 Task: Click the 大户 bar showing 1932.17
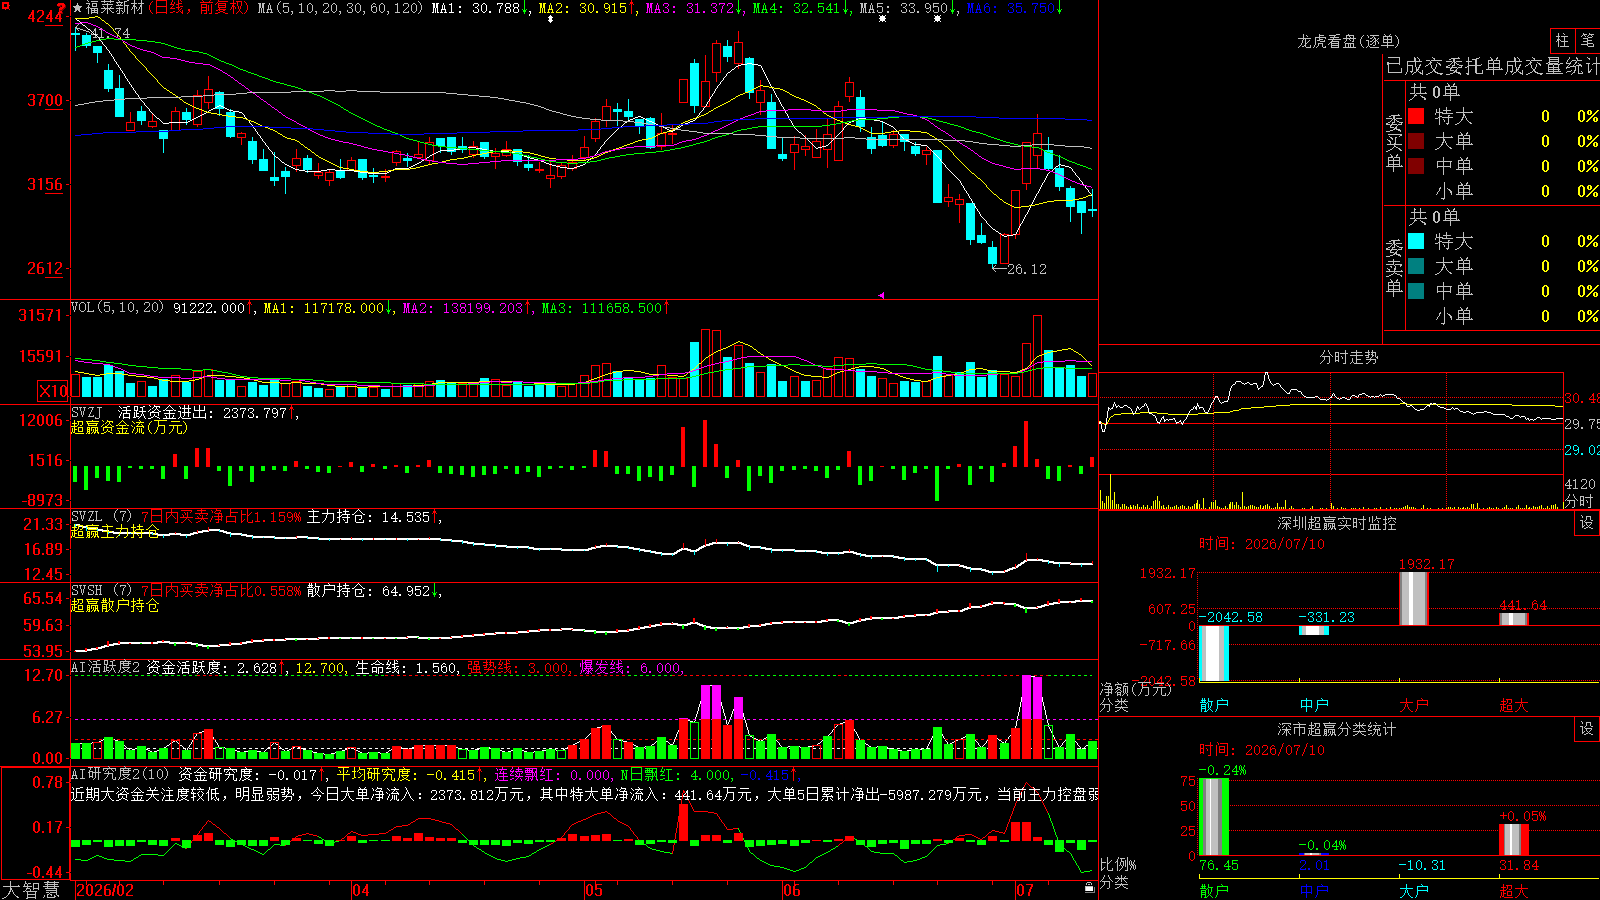(1414, 598)
